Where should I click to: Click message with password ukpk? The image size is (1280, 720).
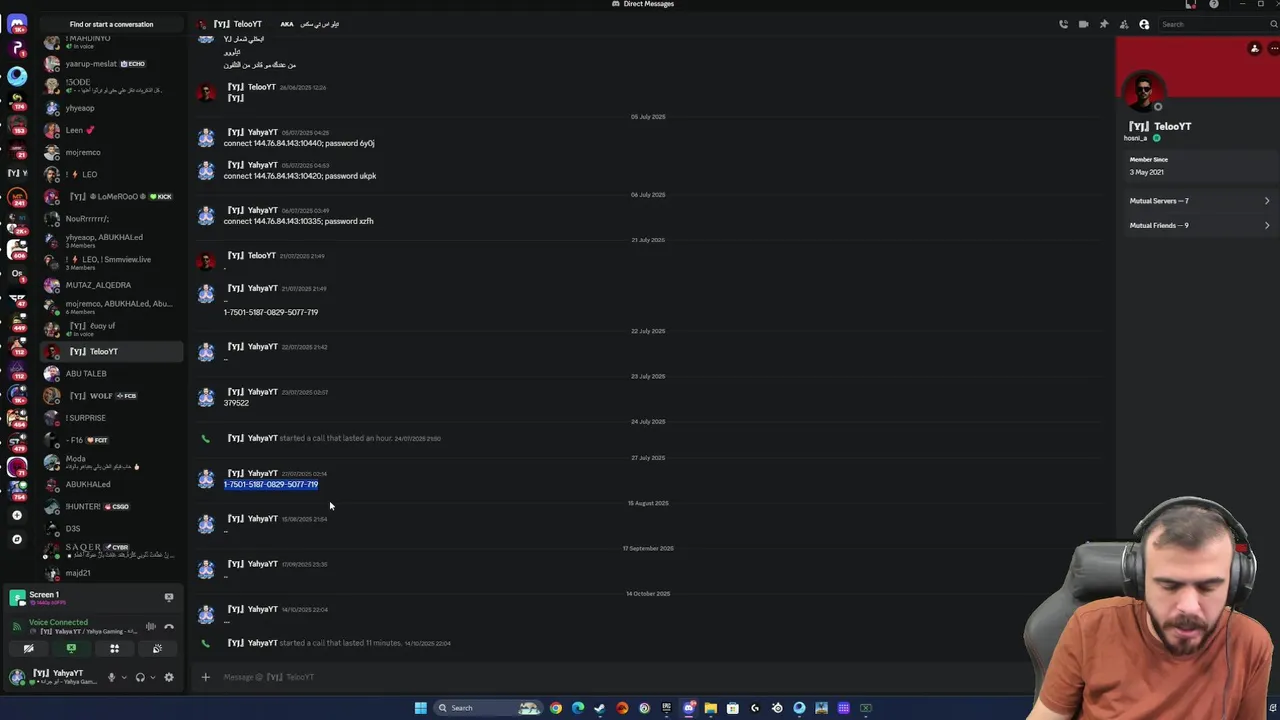(300, 176)
